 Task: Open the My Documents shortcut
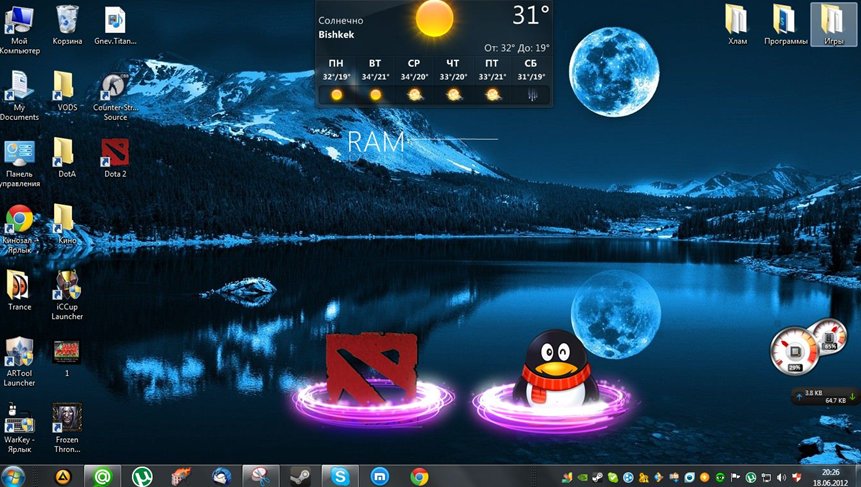19,95
